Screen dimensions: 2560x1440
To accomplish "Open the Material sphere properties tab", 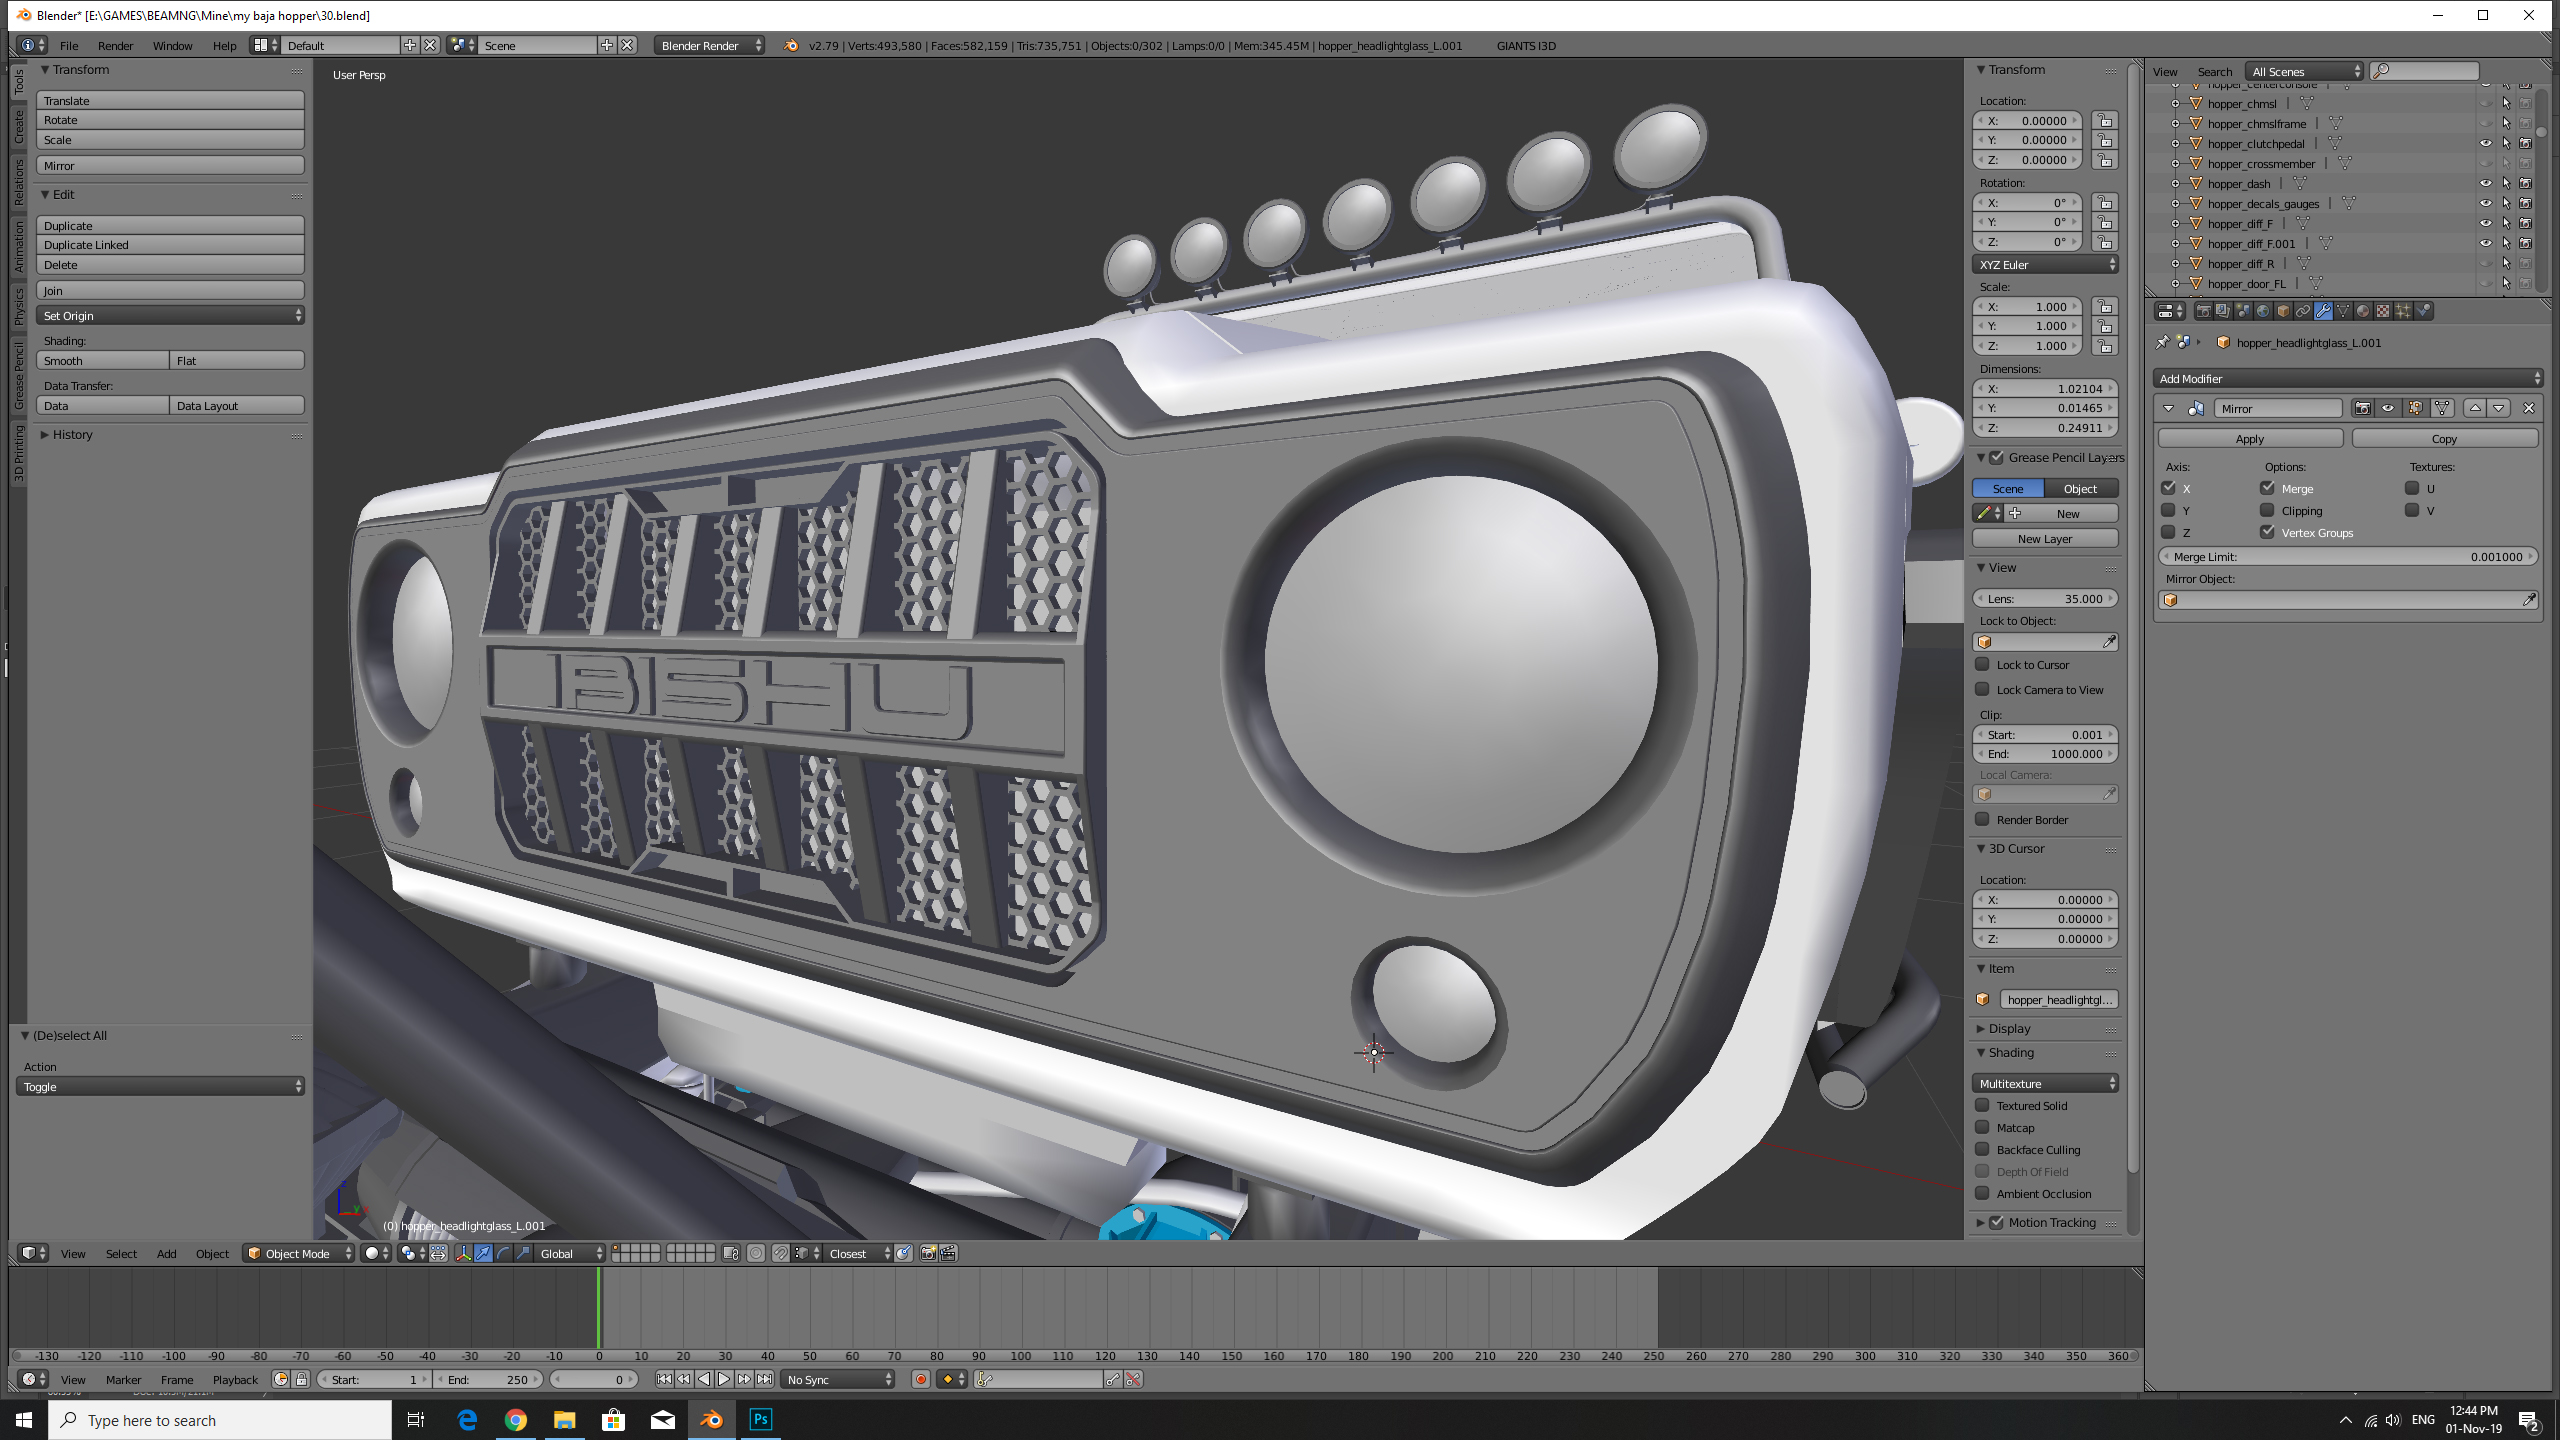I will (x=2363, y=311).
